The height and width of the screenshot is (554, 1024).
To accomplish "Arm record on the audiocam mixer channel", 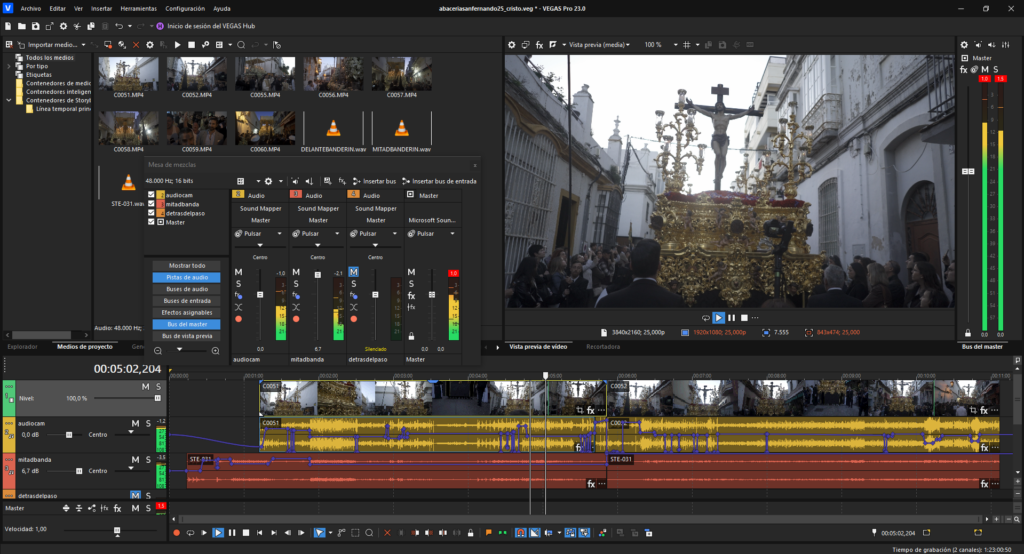I will point(238,319).
